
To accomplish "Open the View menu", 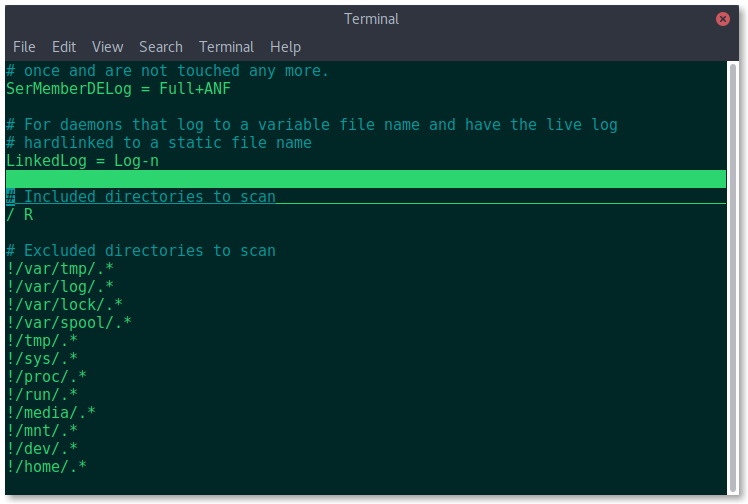I will point(107,47).
